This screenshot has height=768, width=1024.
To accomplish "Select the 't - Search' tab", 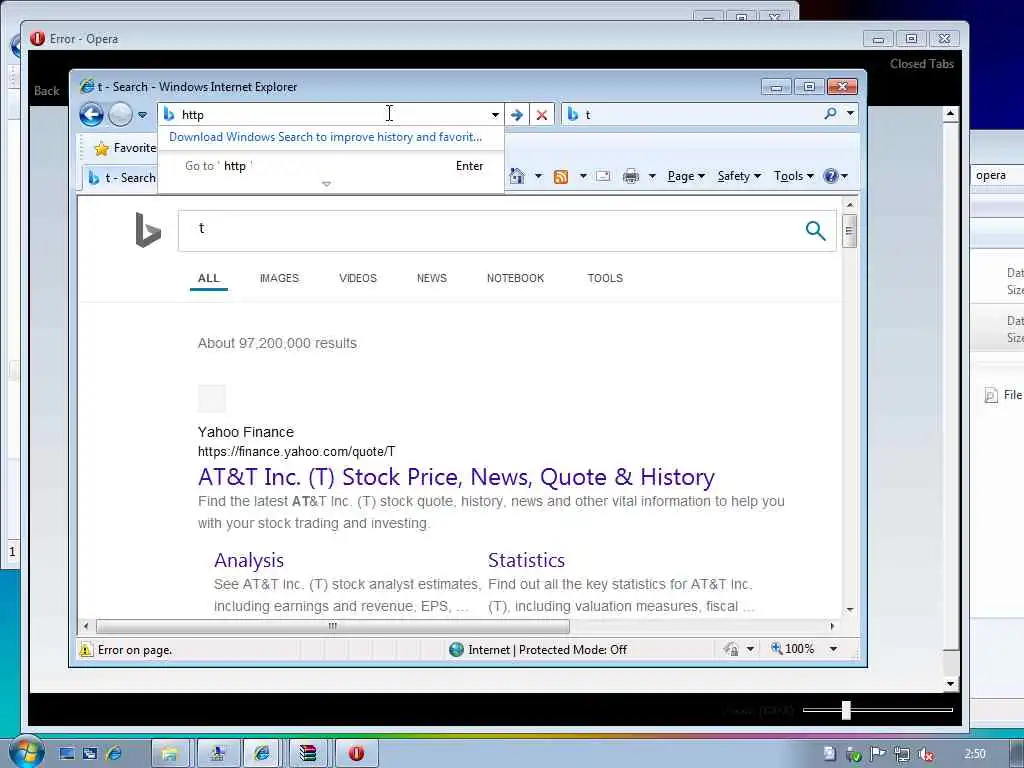I will [121, 178].
